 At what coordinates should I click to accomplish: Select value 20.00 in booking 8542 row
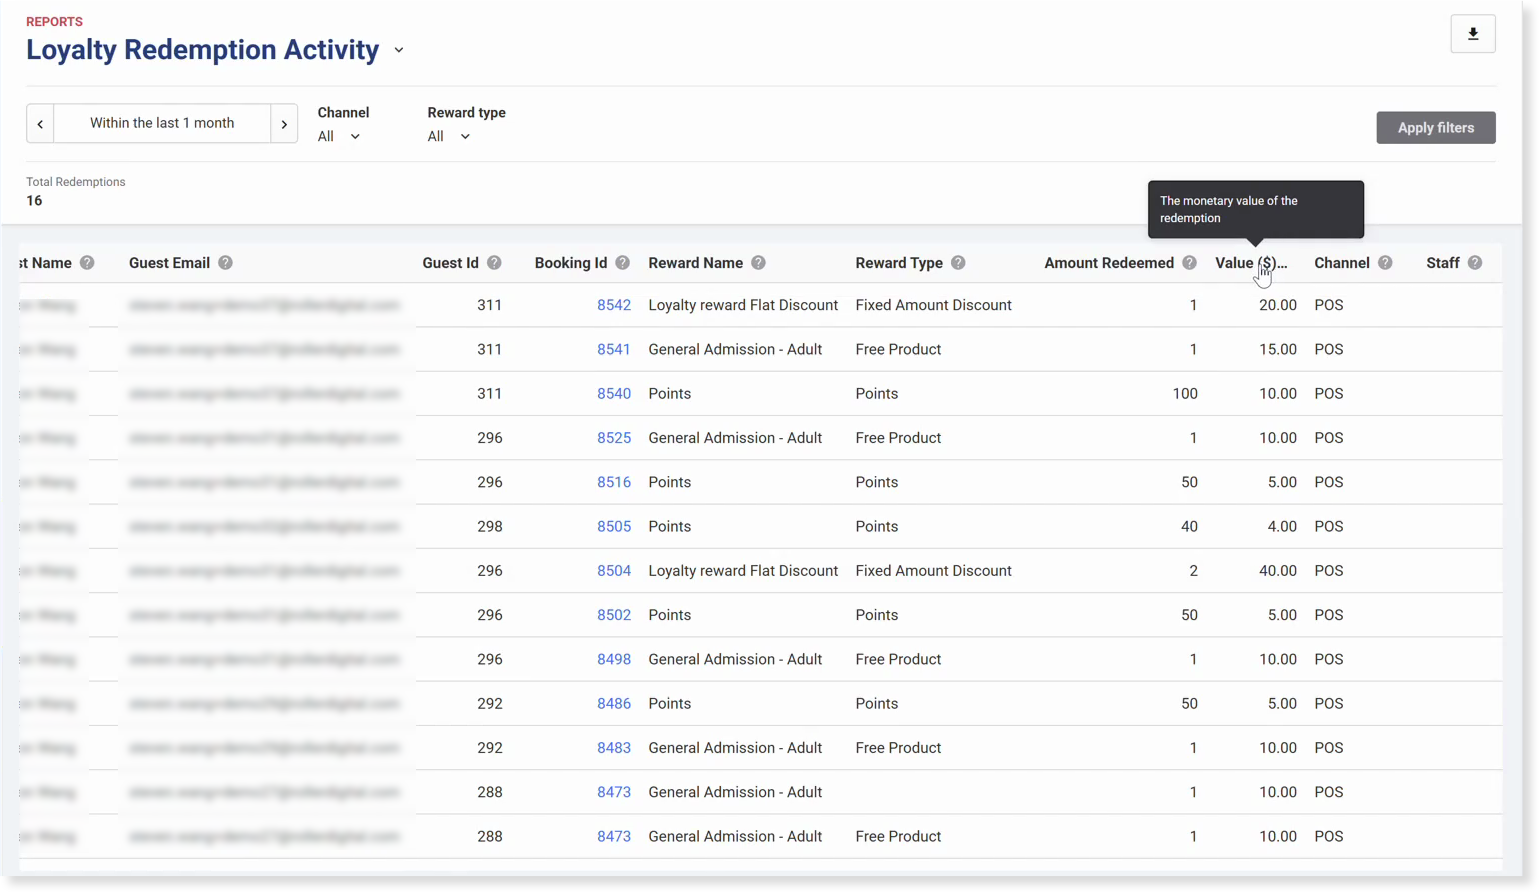[1278, 305]
